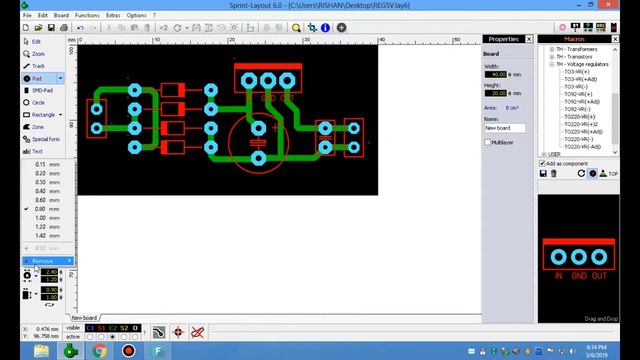Rotate selection with the rotate icon
The height and width of the screenshot is (360, 640).
pyautogui.click(x=177, y=28)
